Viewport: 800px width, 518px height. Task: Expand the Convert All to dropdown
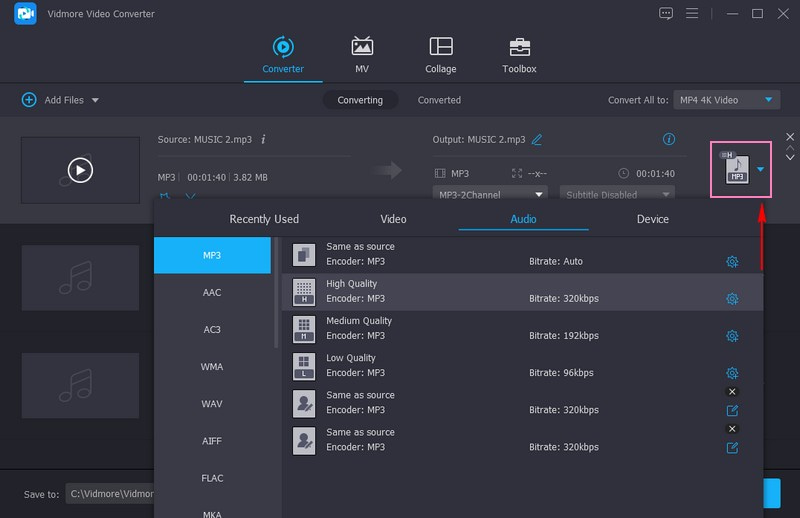pyautogui.click(x=768, y=100)
